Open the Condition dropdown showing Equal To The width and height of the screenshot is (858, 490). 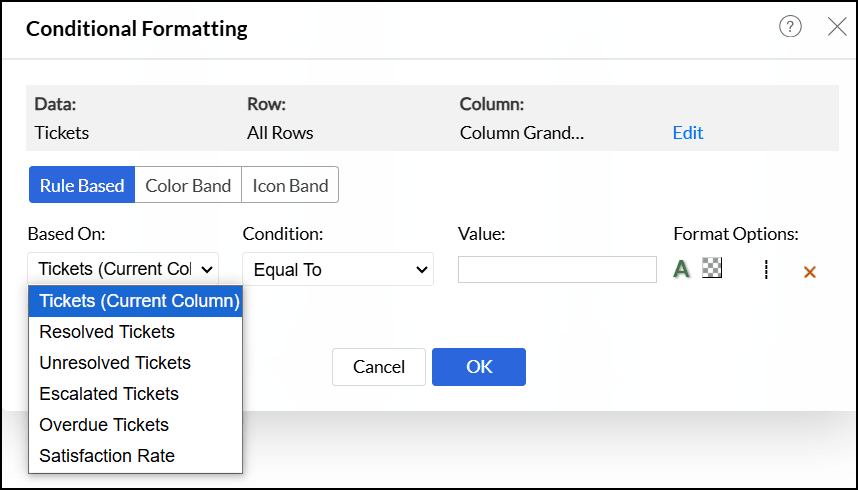338,269
